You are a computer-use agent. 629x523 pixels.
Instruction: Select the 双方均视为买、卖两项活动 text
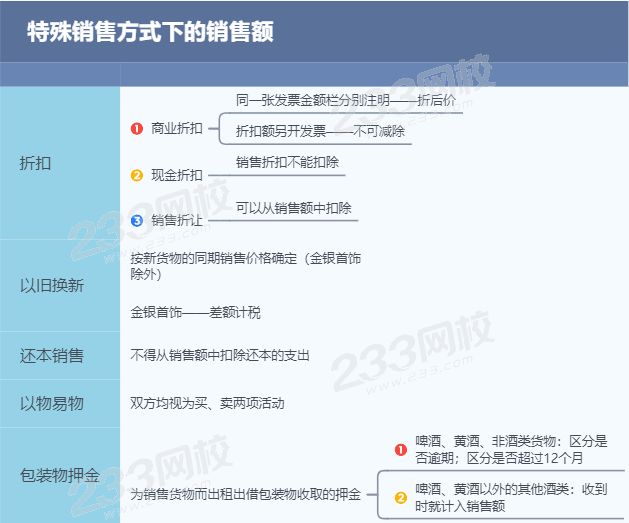(x=207, y=404)
